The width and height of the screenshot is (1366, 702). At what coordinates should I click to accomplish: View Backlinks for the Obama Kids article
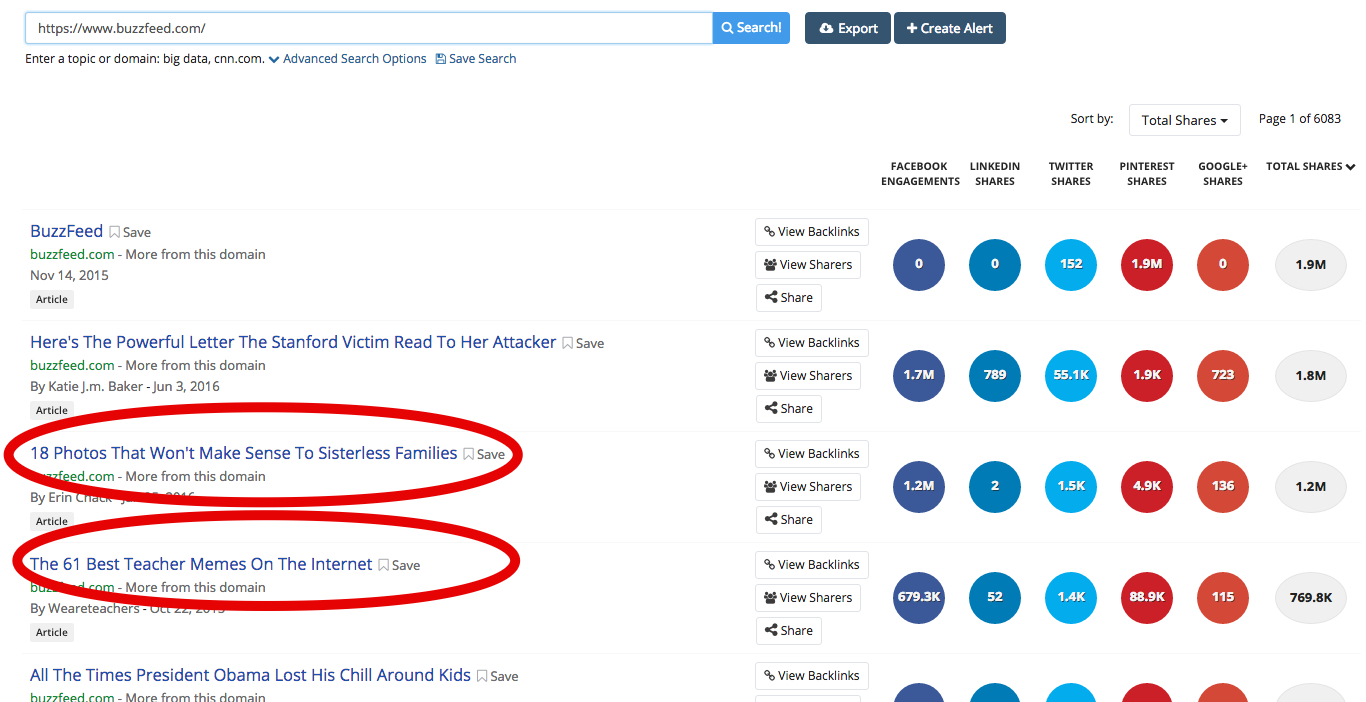812,676
